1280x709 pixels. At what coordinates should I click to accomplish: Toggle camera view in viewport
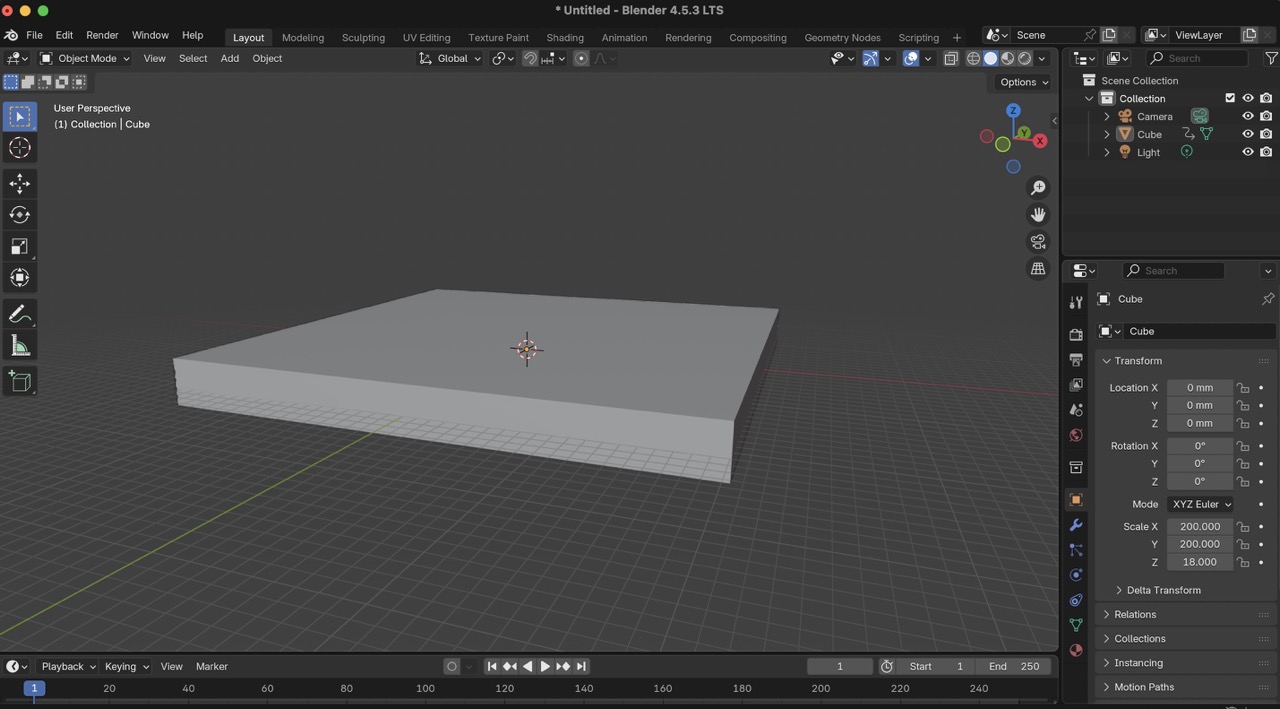[x=1038, y=242]
